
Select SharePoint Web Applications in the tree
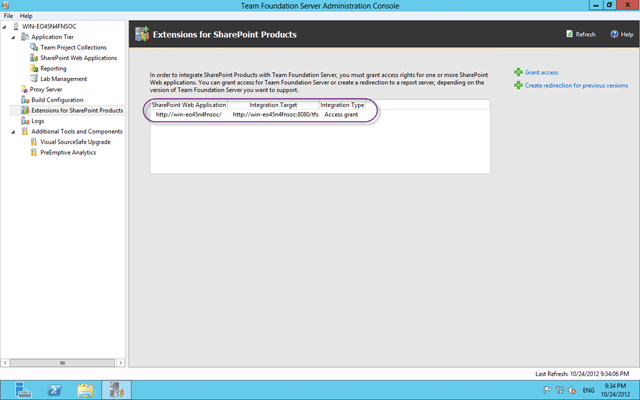pyautogui.click(x=79, y=58)
